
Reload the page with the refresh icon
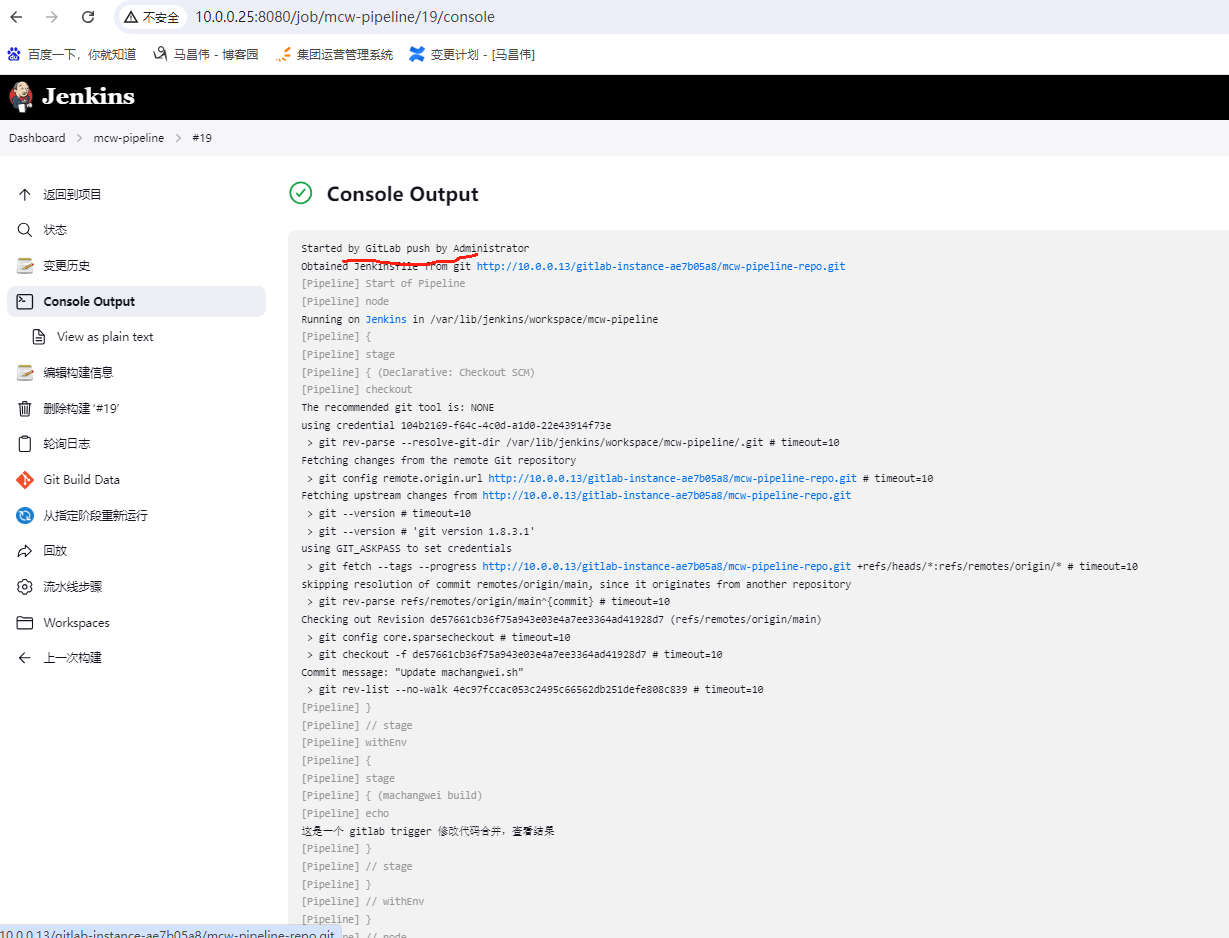[x=88, y=17]
